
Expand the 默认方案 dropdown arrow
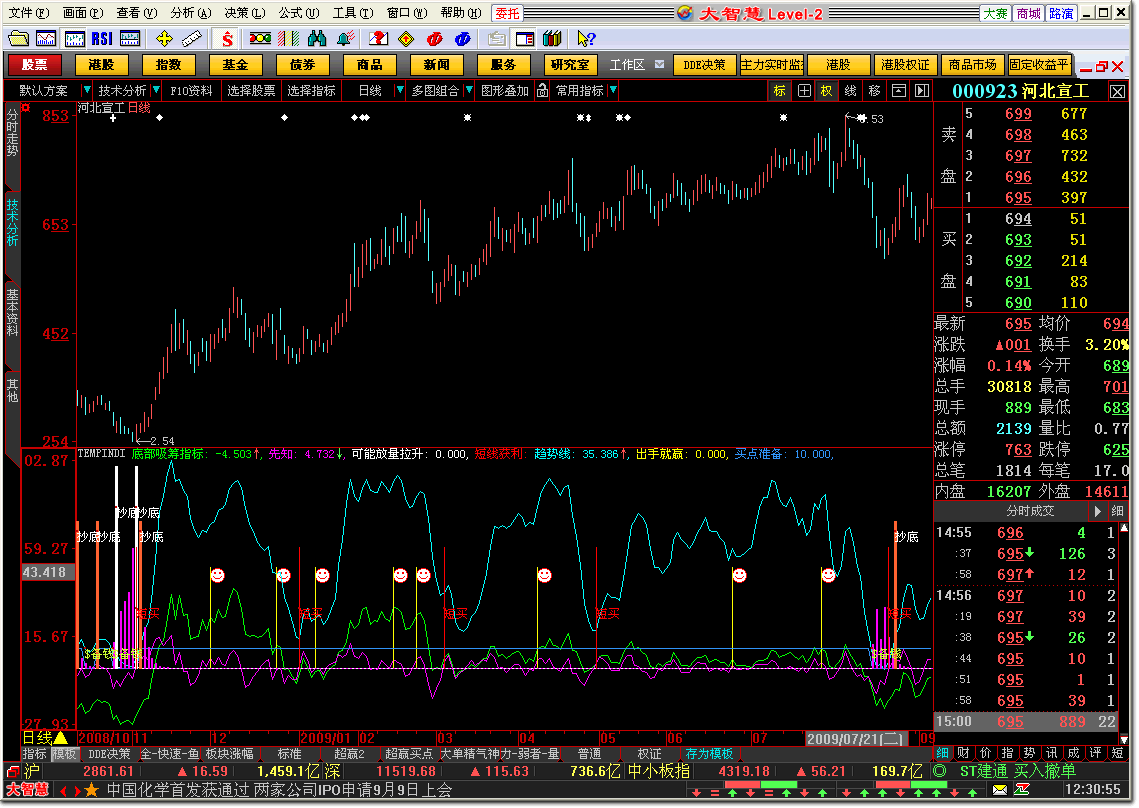point(86,90)
